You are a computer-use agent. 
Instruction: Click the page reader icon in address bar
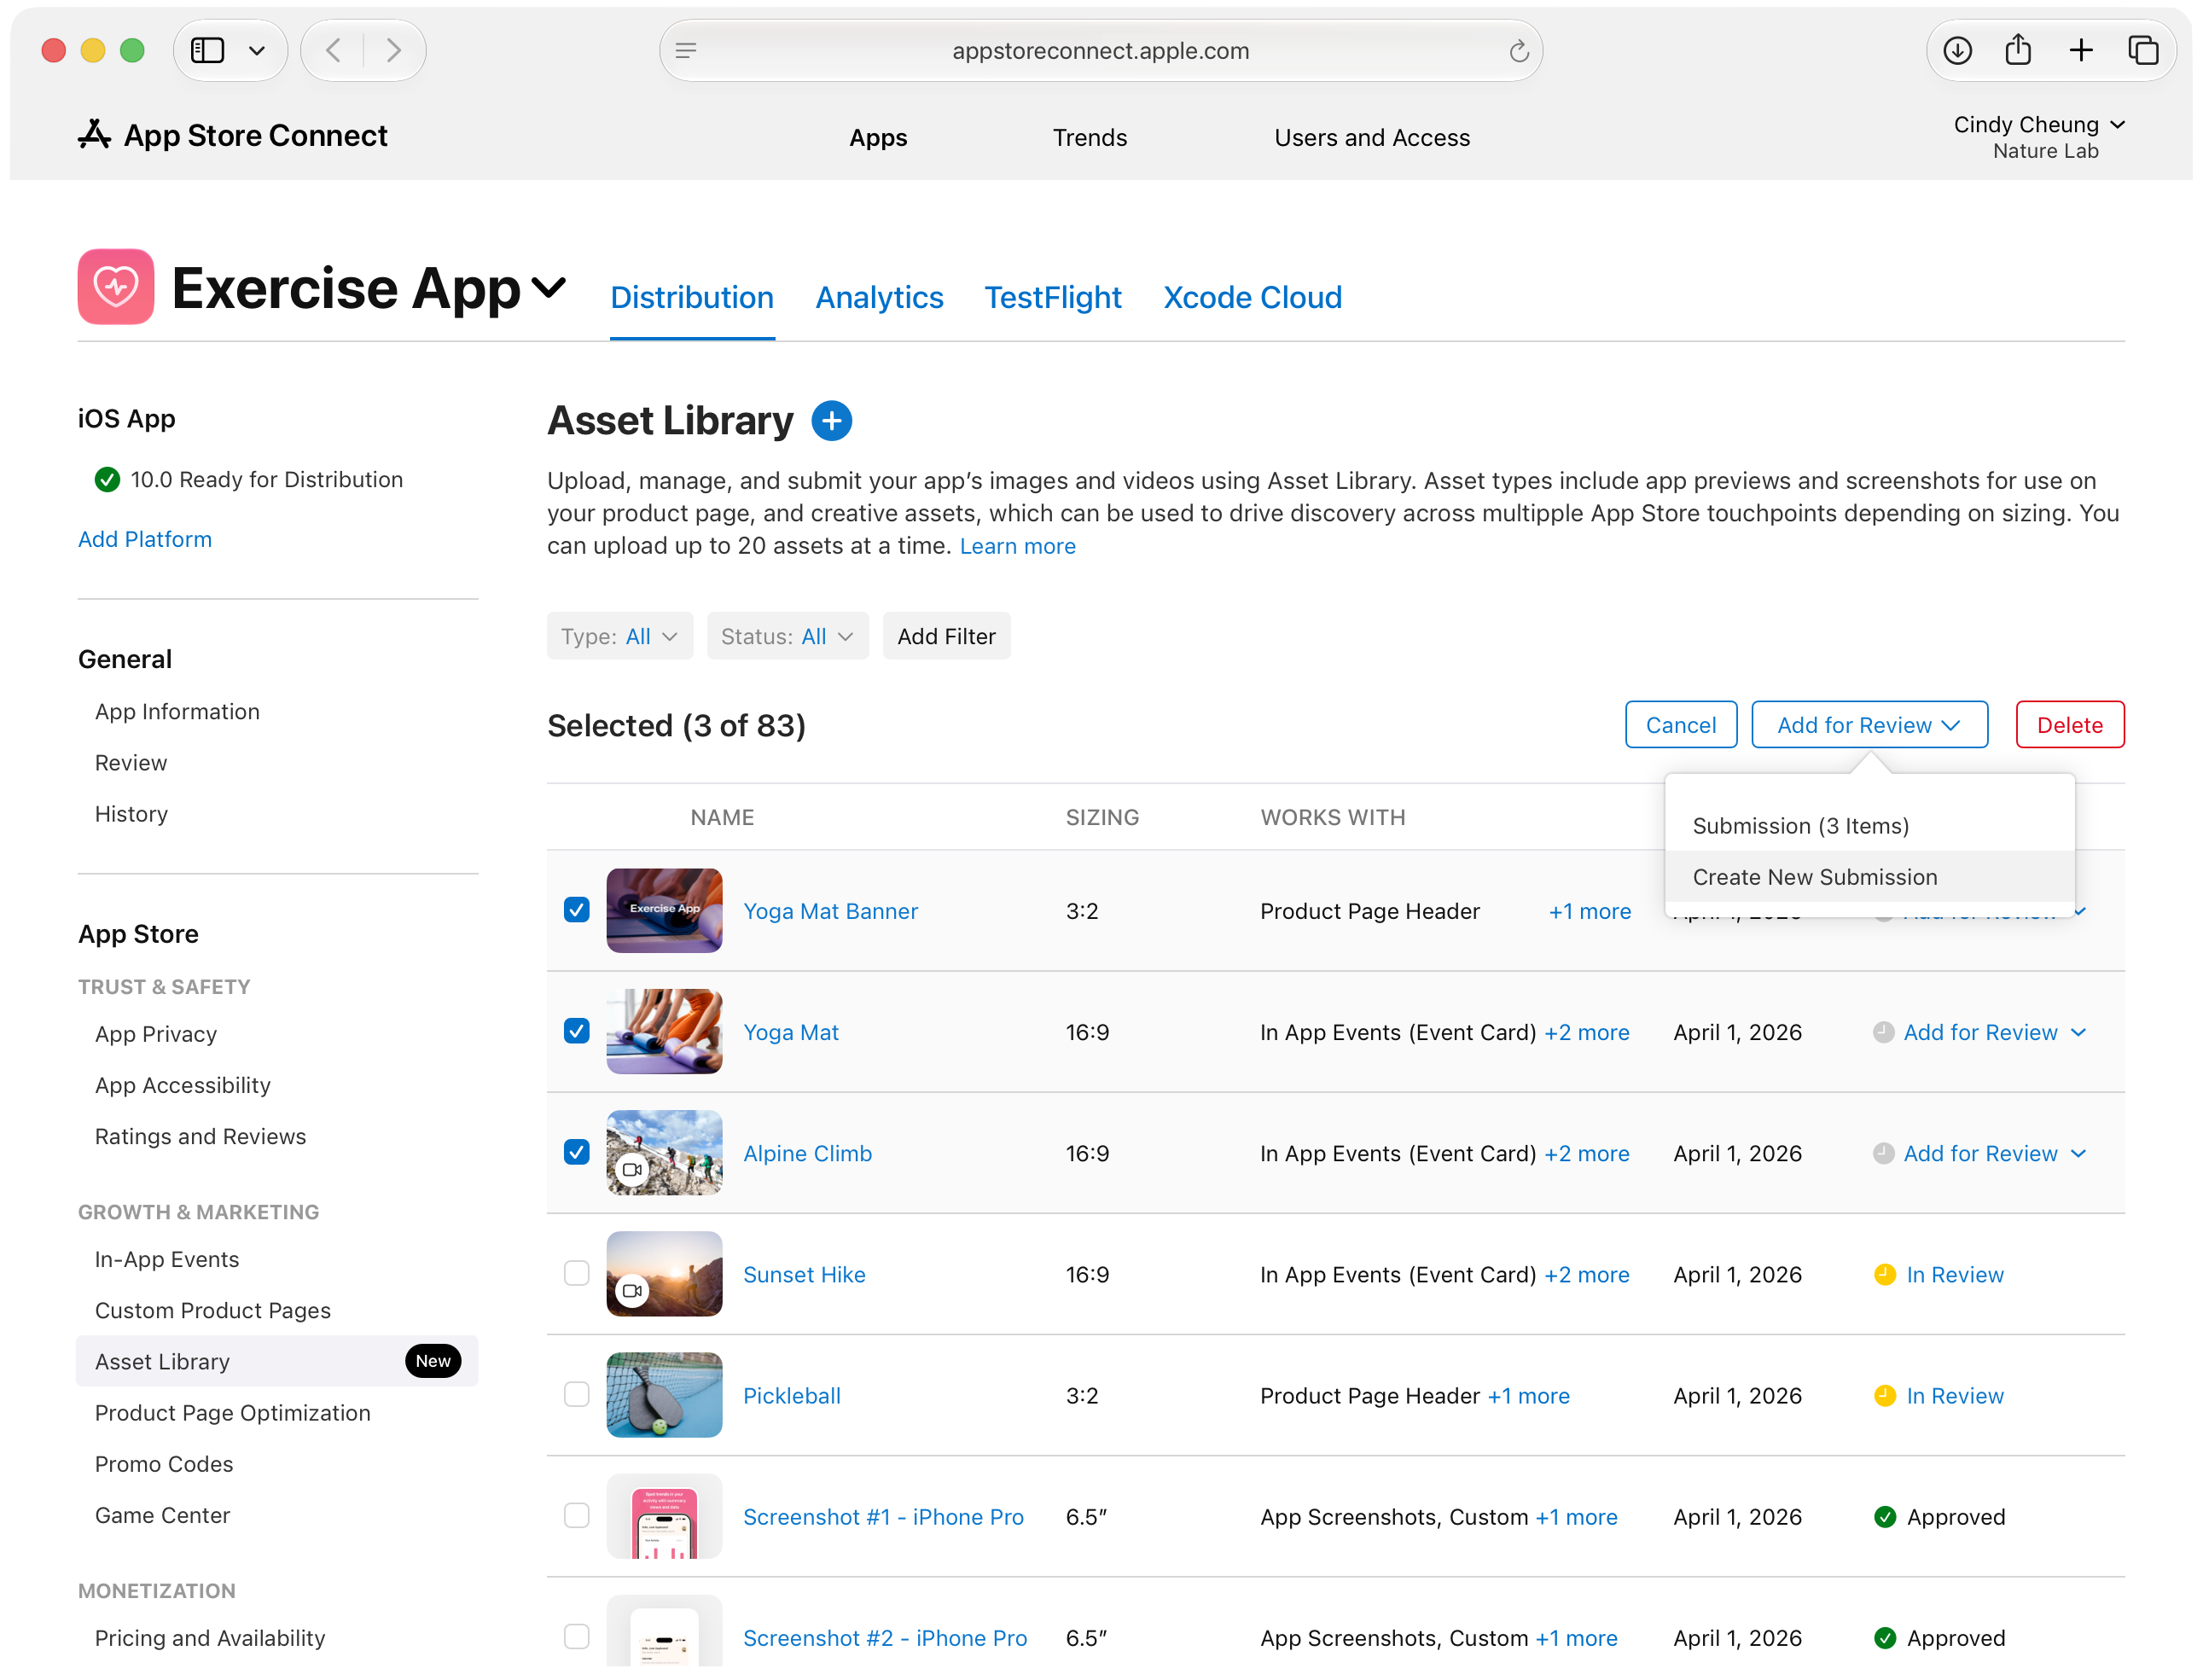tap(685, 50)
